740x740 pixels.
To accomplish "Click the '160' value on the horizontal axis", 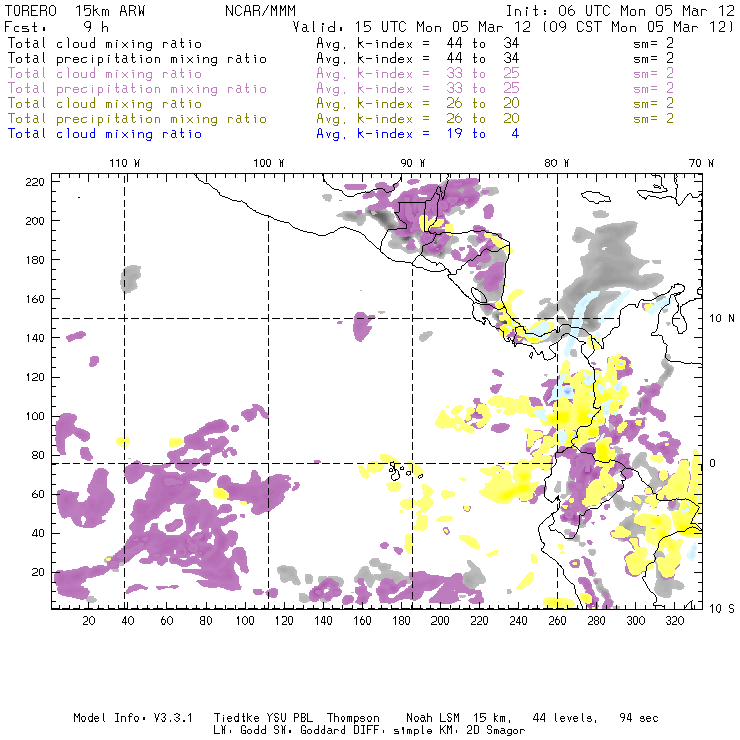I will click(362, 621).
